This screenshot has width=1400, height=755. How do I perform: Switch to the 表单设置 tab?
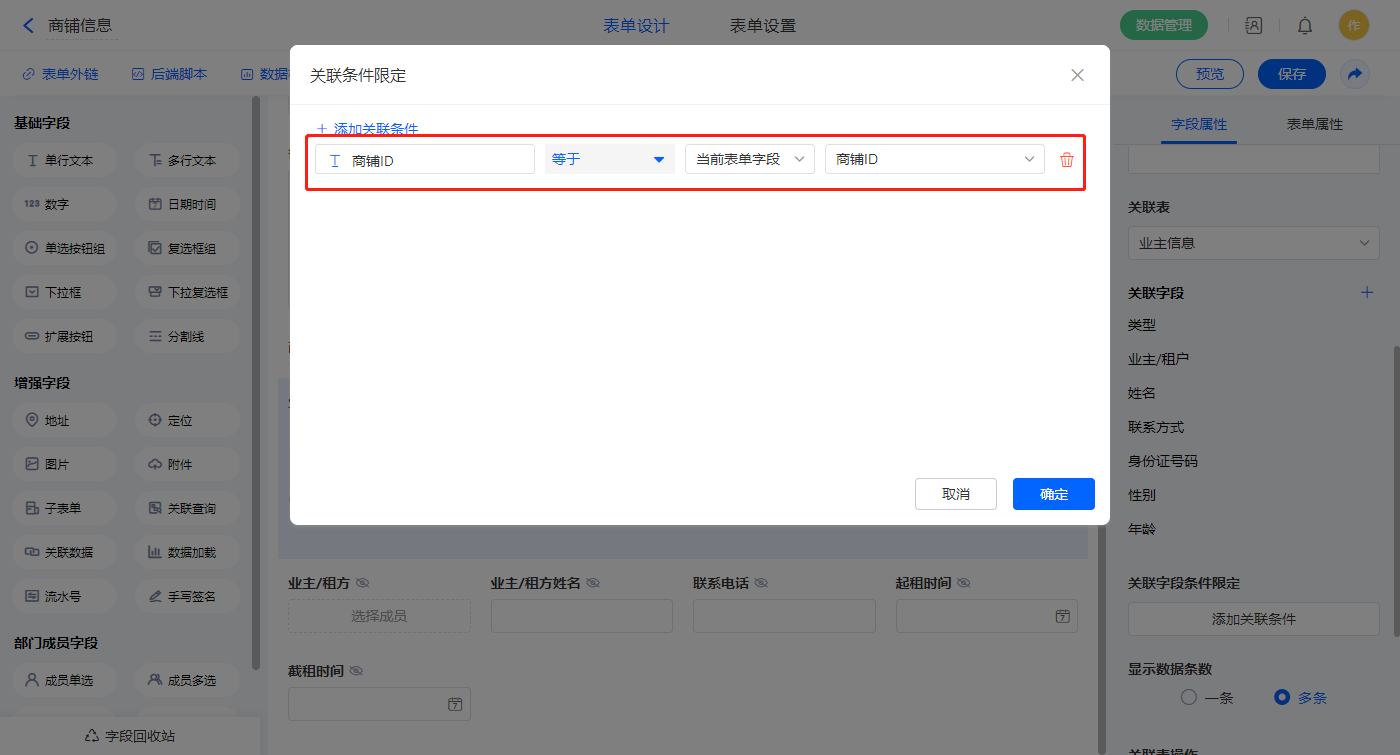[x=763, y=26]
